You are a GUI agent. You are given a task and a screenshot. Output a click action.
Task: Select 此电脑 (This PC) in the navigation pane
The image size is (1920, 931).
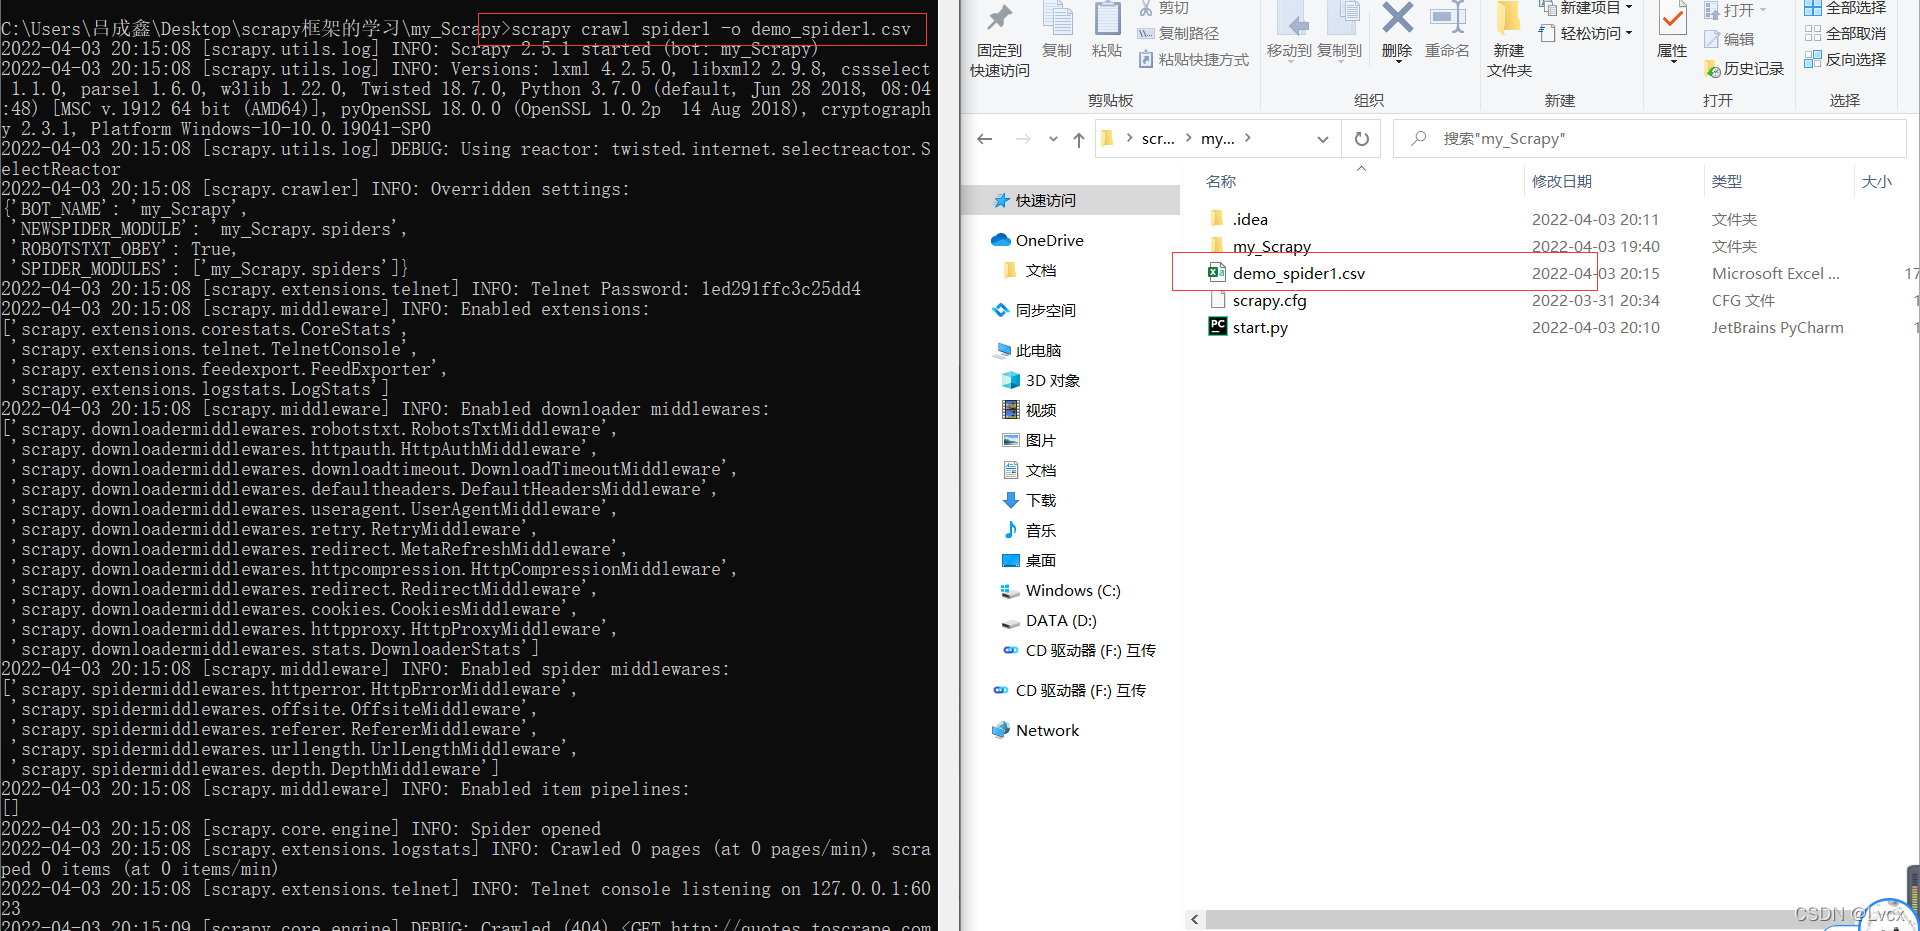coord(1038,350)
